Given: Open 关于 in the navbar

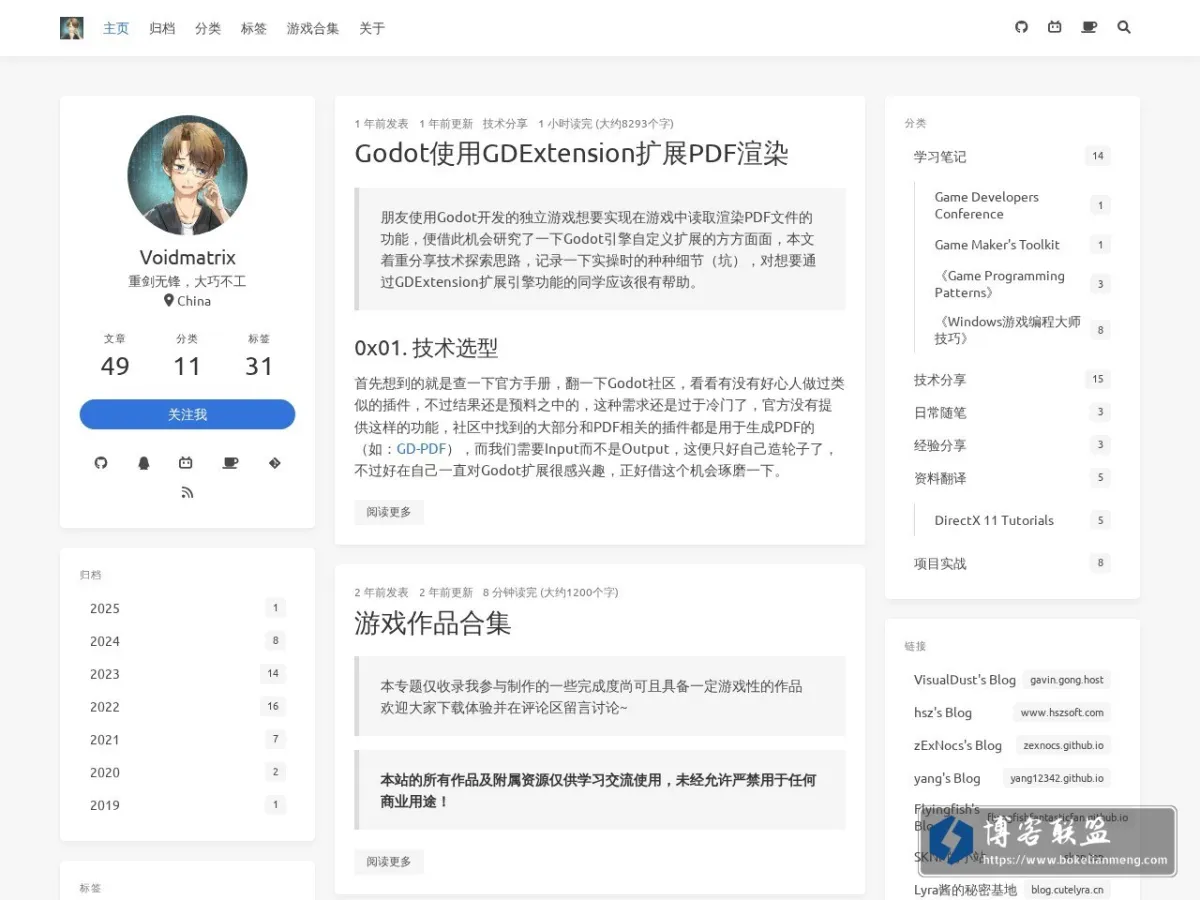Looking at the screenshot, I should pyautogui.click(x=372, y=28).
